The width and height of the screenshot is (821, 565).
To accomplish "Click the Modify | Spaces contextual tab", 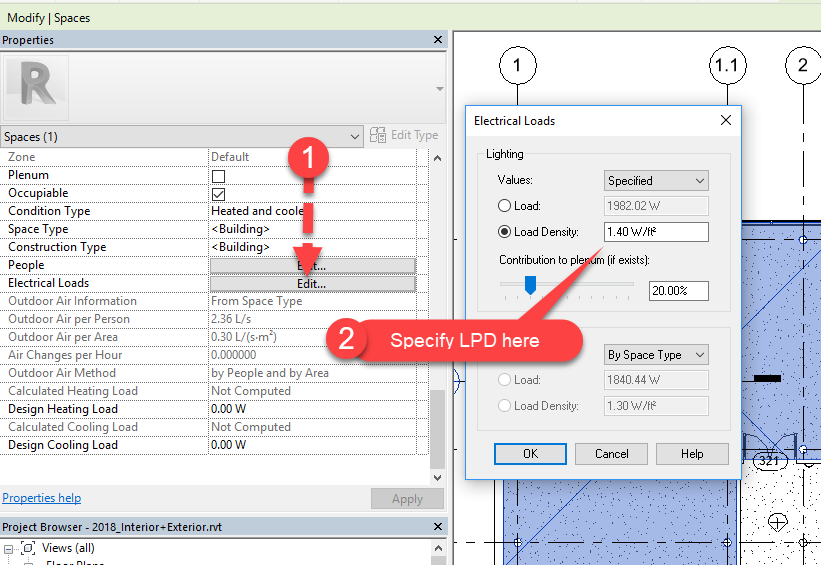I will click(x=49, y=18).
